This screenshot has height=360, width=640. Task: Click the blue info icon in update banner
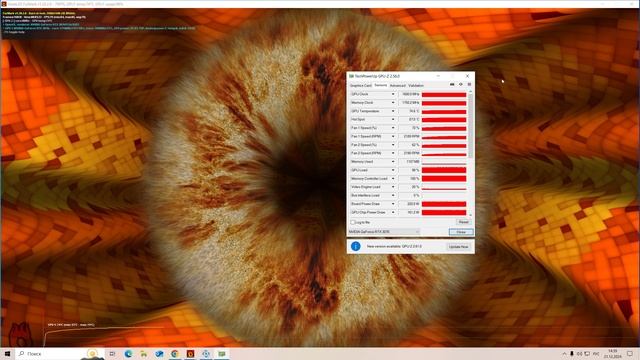(x=356, y=246)
